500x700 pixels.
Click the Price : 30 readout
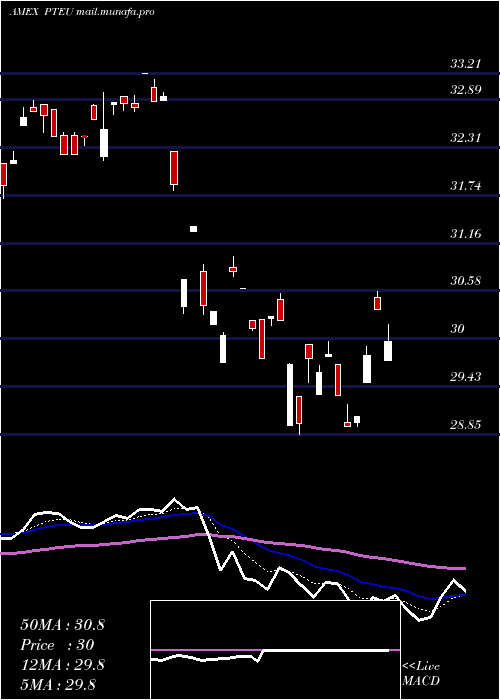[57, 645]
